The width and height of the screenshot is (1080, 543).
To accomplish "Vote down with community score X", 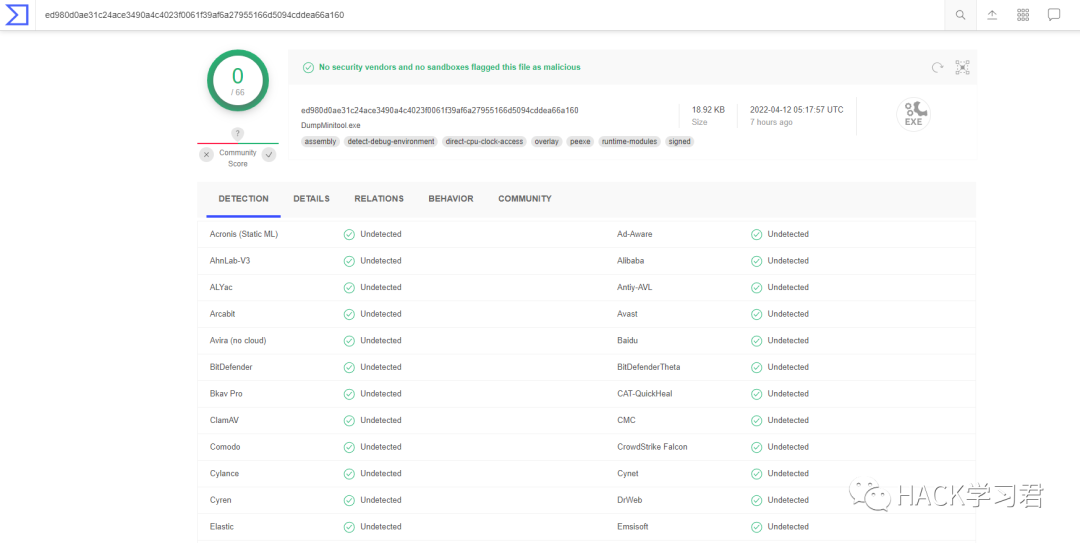I will 207,155.
